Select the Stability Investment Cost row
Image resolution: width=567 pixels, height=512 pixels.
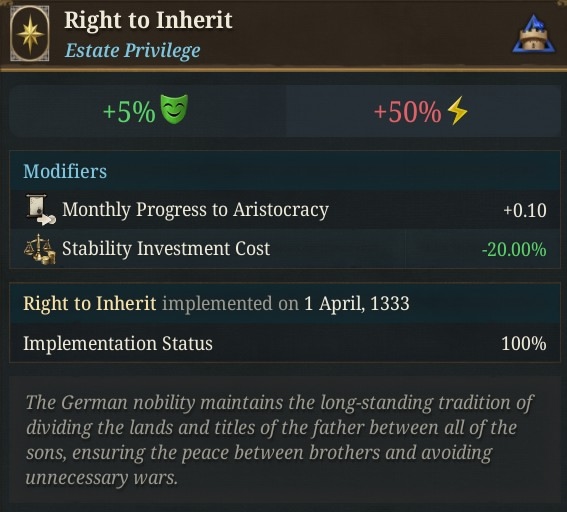point(285,249)
